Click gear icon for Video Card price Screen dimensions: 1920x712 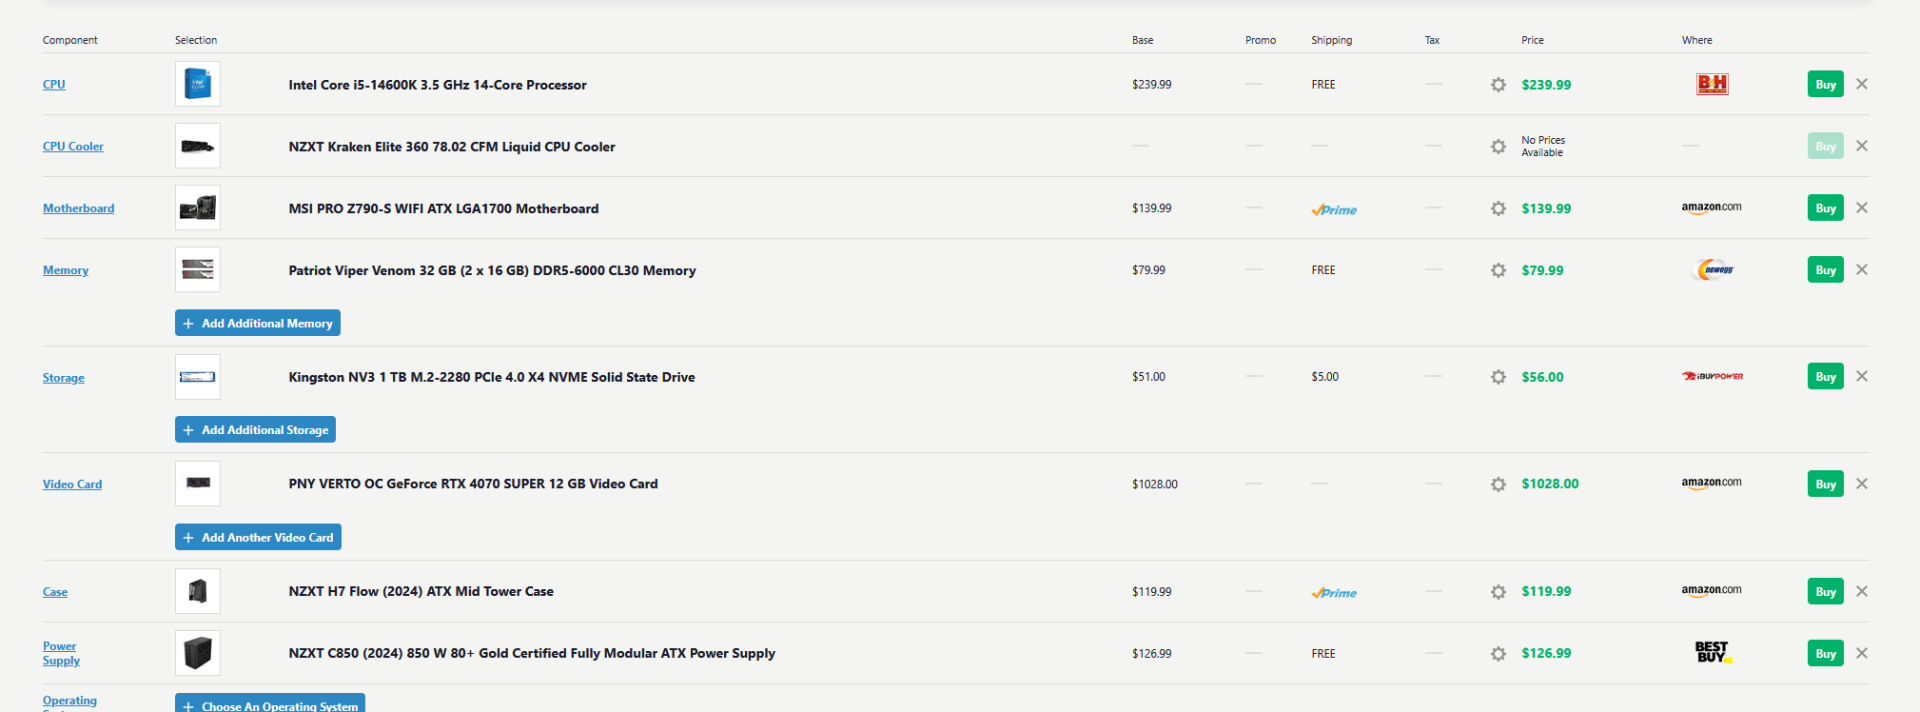(1497, 484)
